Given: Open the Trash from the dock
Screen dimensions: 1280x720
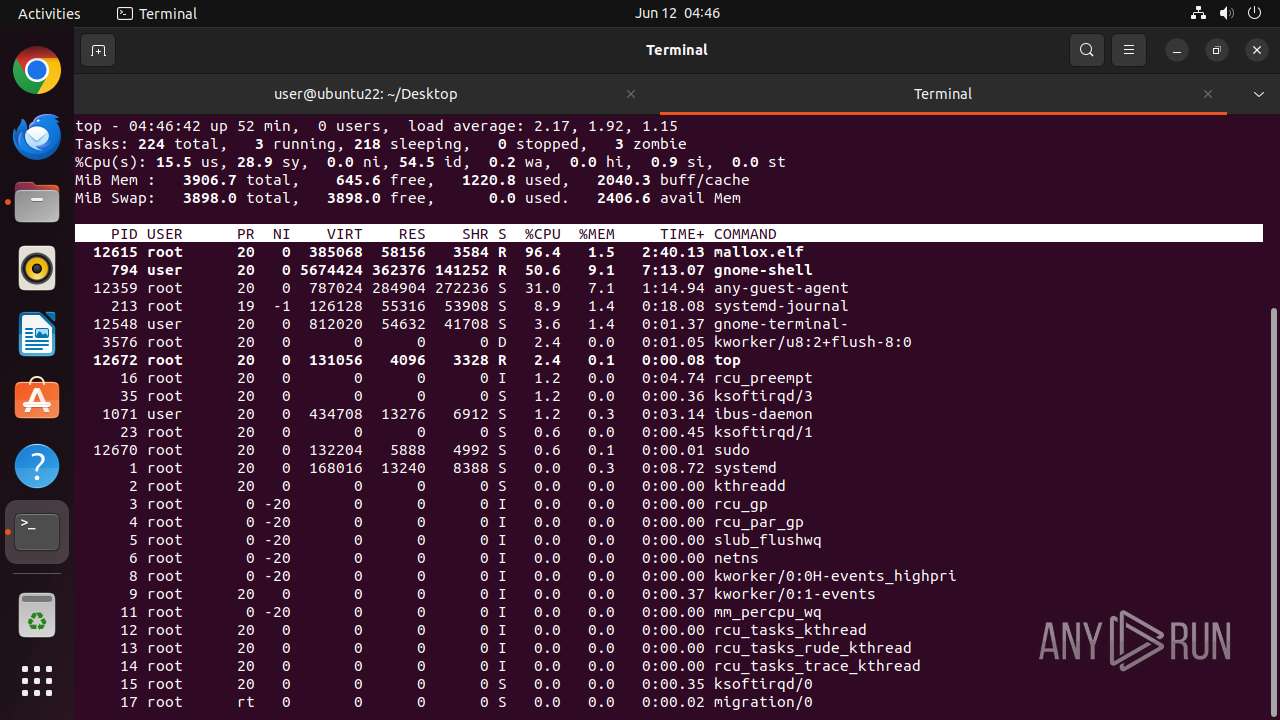Looking at the screenshot, I should click(37, 614).
